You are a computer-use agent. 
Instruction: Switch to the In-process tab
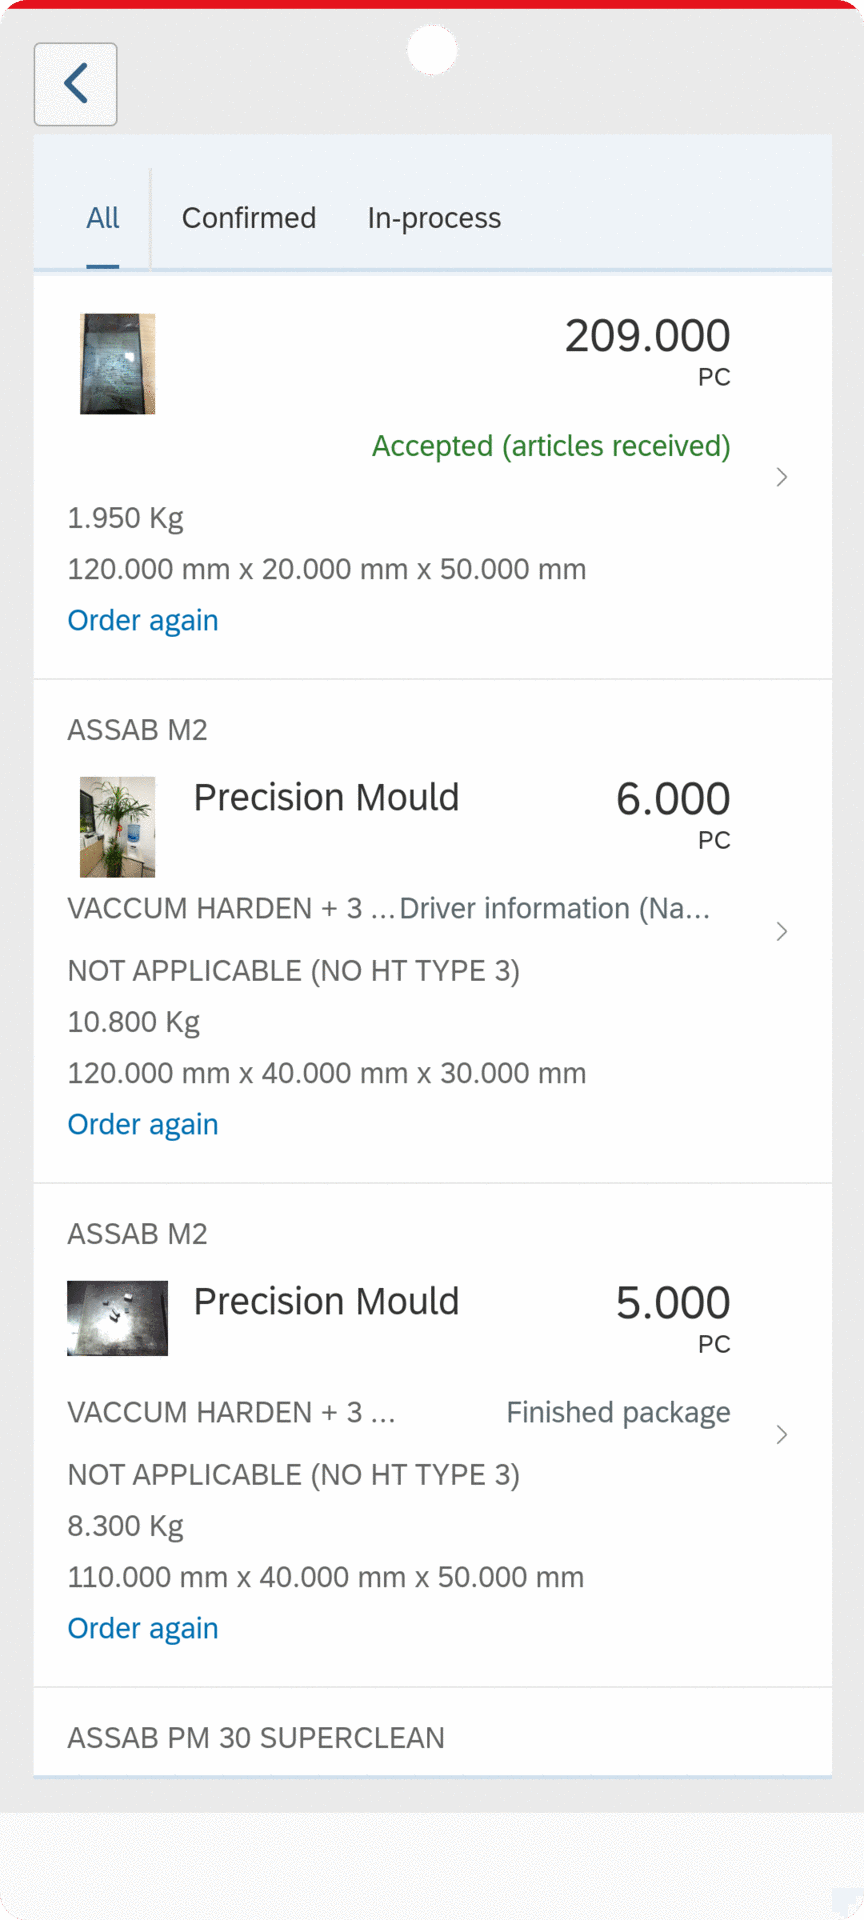(434, 218)
